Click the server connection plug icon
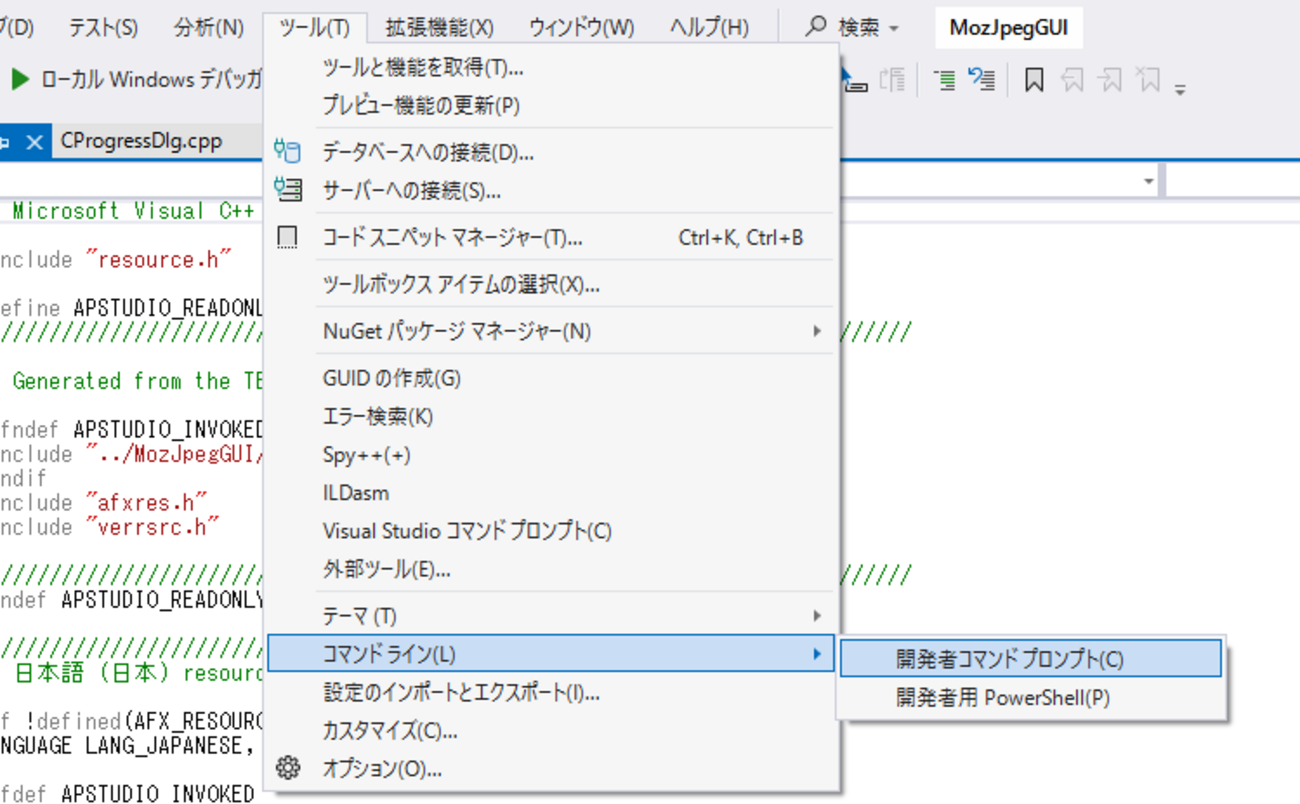The image size is (1300, 804). pyautogui.click(x=287, y=189)
